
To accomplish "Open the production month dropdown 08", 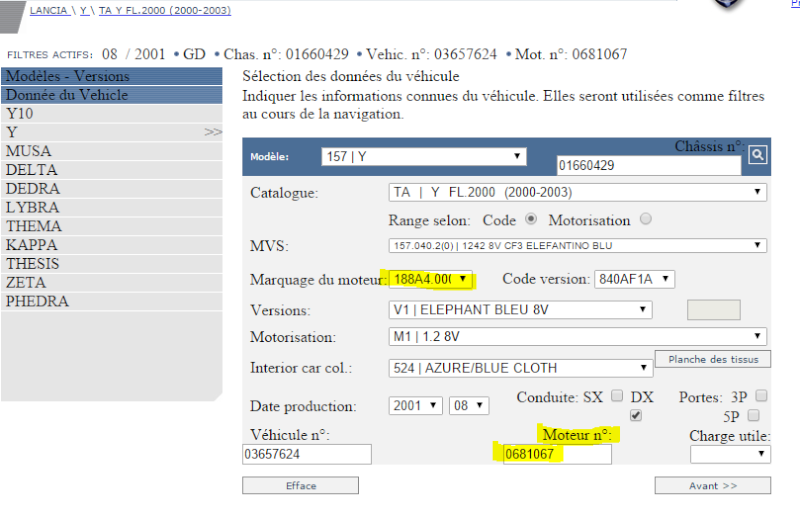I will 469,406.
